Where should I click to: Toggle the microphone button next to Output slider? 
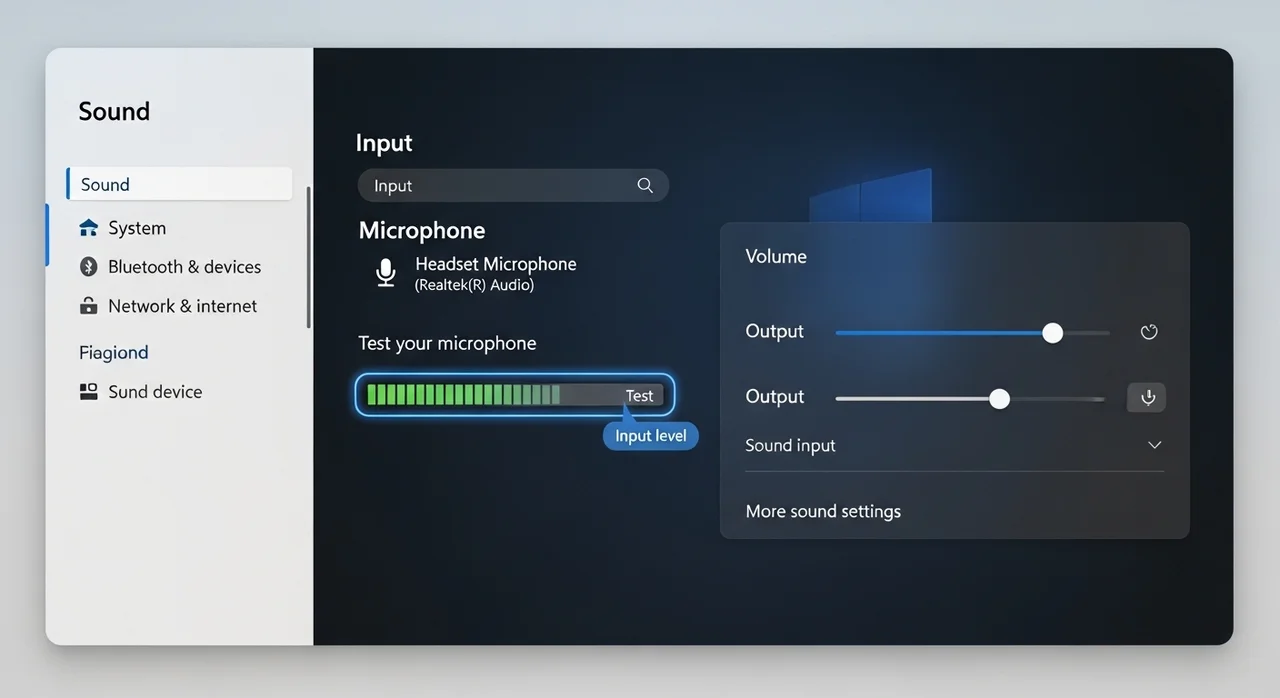pos(1147,398)
